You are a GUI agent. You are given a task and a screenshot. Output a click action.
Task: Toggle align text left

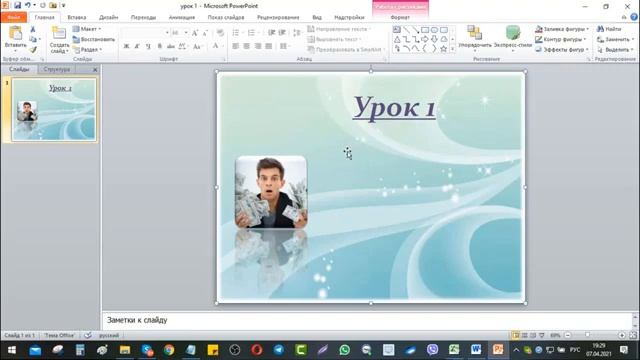236,46
